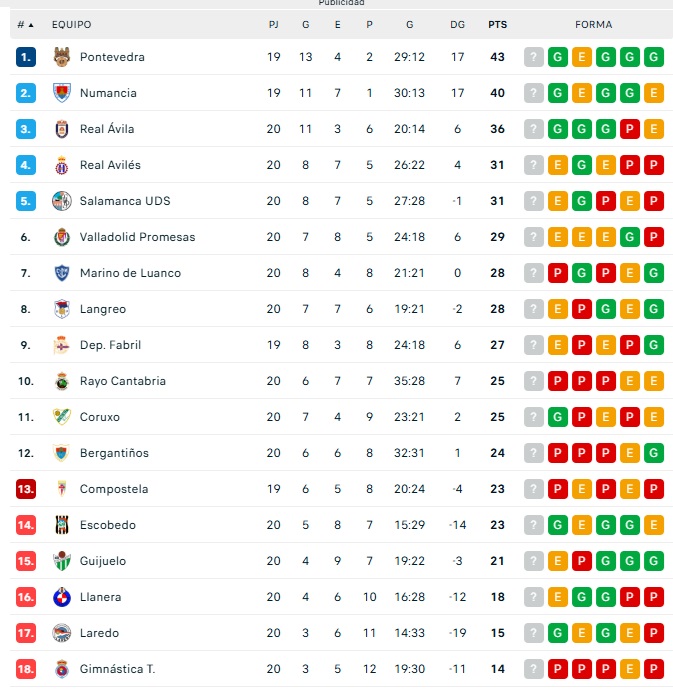Select the Llanera club logo
The height and width of the screenshot is (691, 673).
click(61, 597)
